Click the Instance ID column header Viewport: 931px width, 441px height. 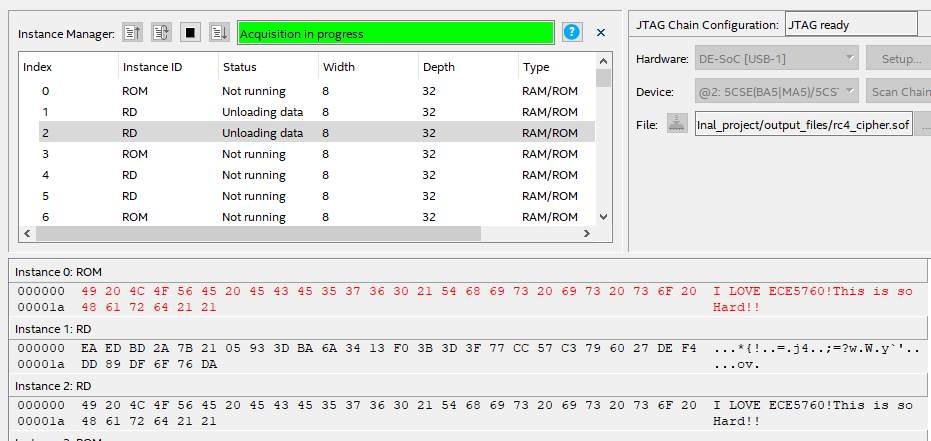(x=168, y=66)
